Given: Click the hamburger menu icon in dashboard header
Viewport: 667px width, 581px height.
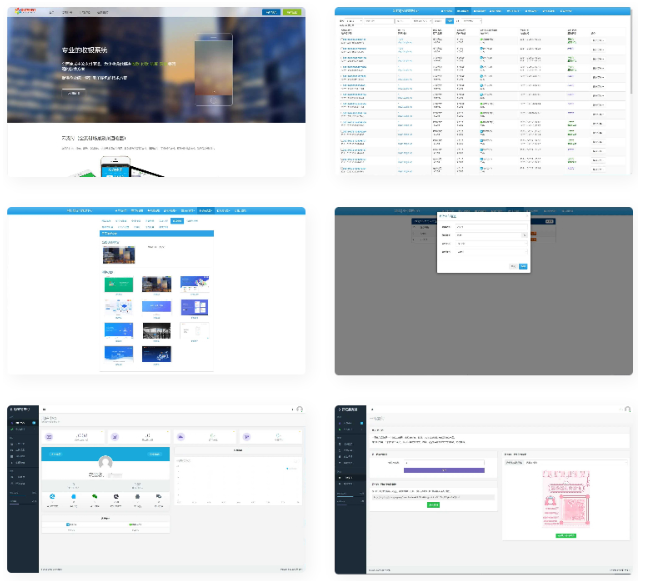Looking at the screenshot, I should [x=45, y=409].
